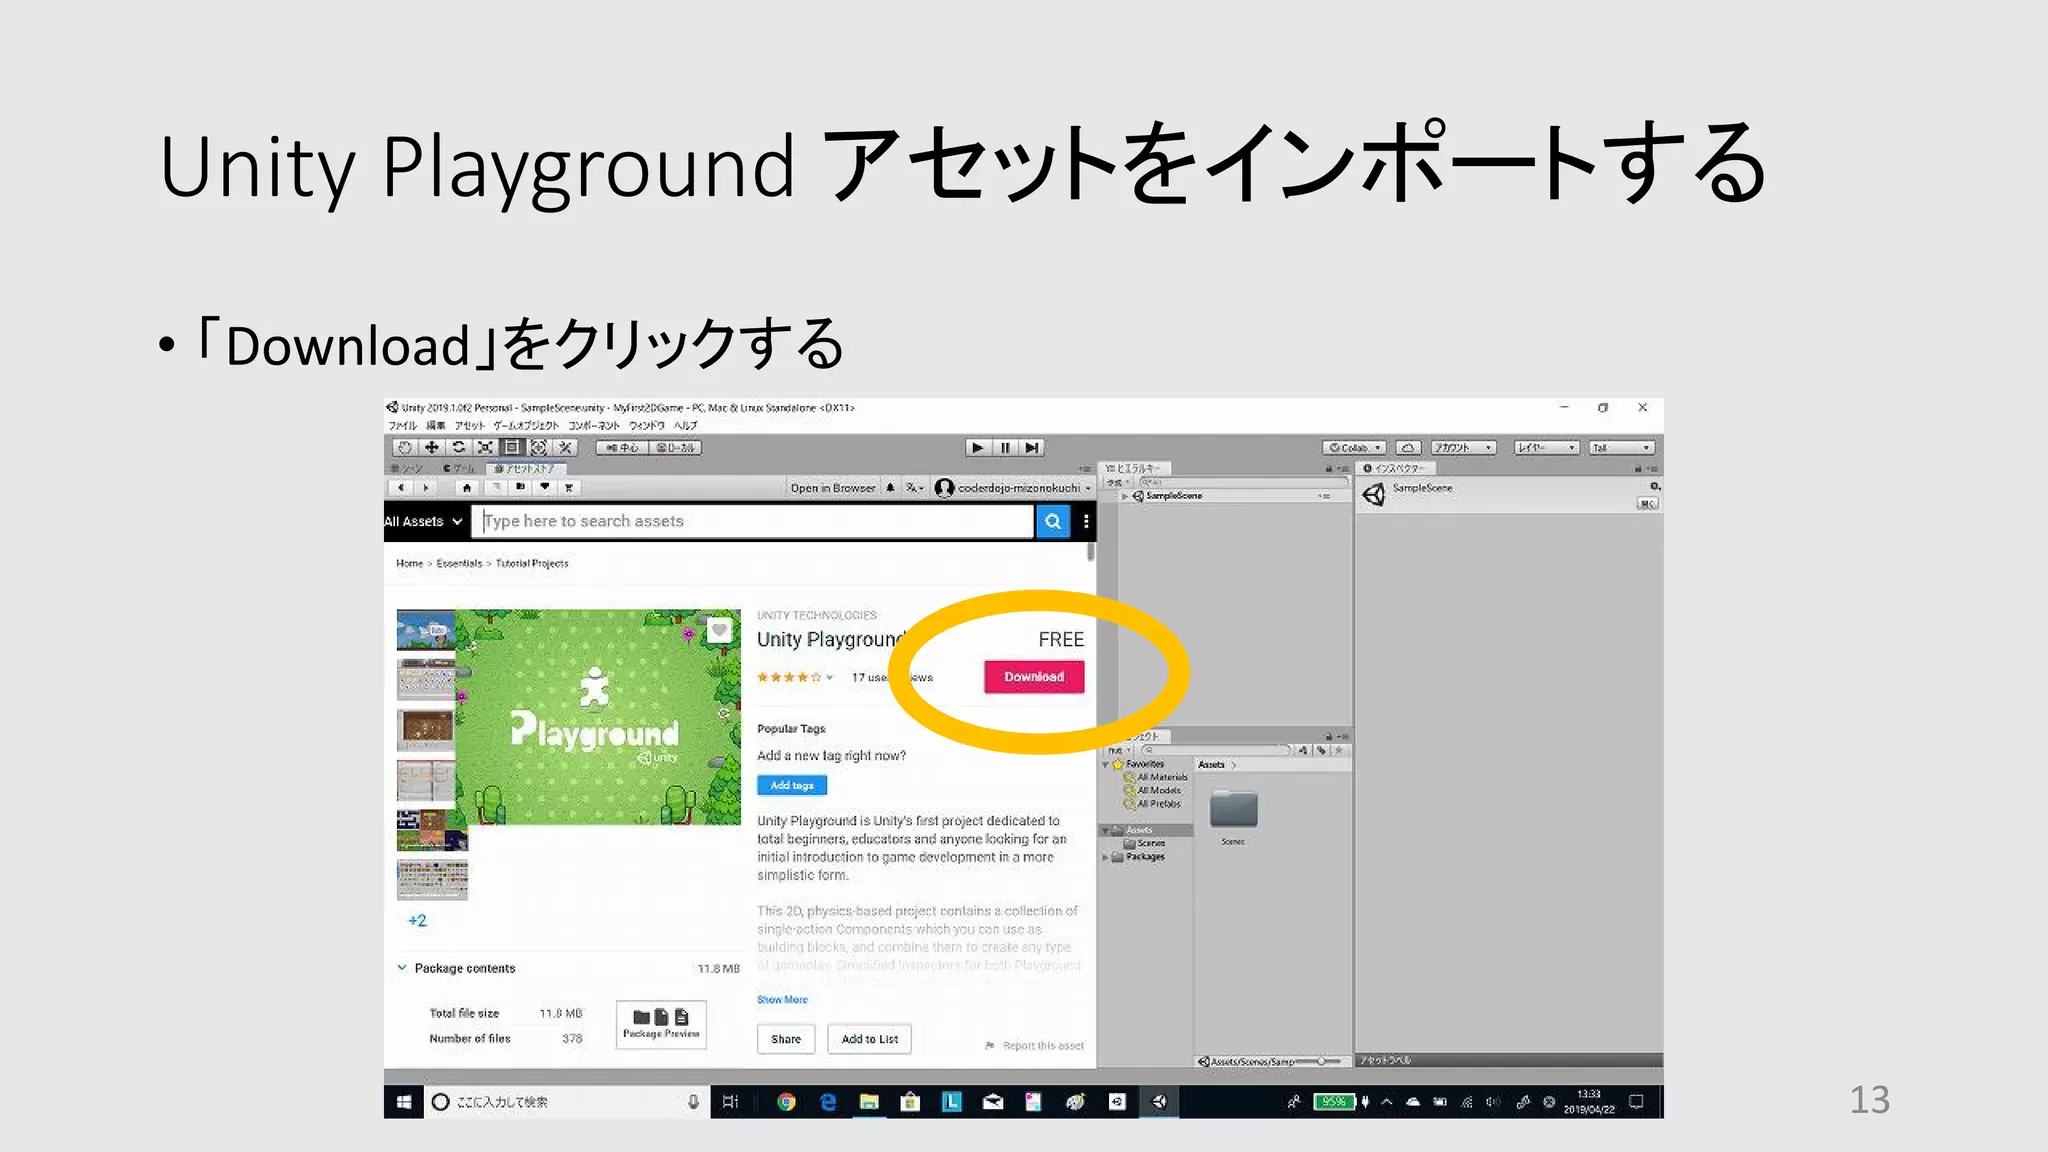
Task: Click the Step forward button
Action: [x=1032, y=448]
